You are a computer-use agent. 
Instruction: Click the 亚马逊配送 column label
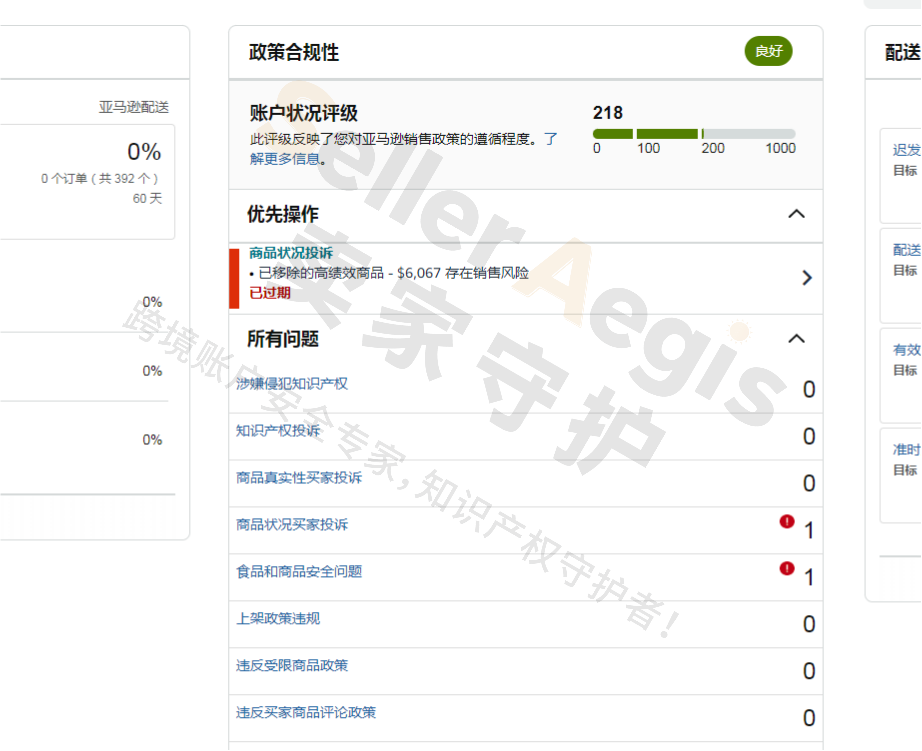point(133,107)
